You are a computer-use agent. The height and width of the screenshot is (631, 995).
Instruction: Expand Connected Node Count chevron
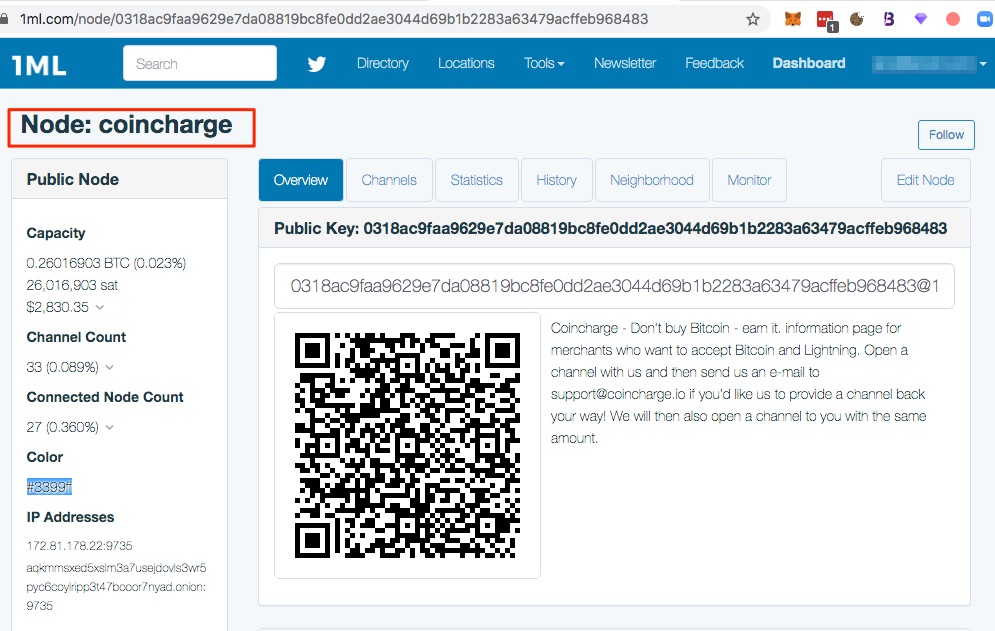tap(110, 427)
